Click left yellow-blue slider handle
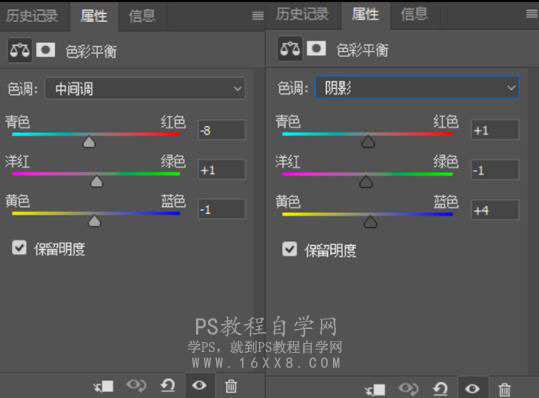The height and width of the screenshot is (398, 539). pos(95,221)
